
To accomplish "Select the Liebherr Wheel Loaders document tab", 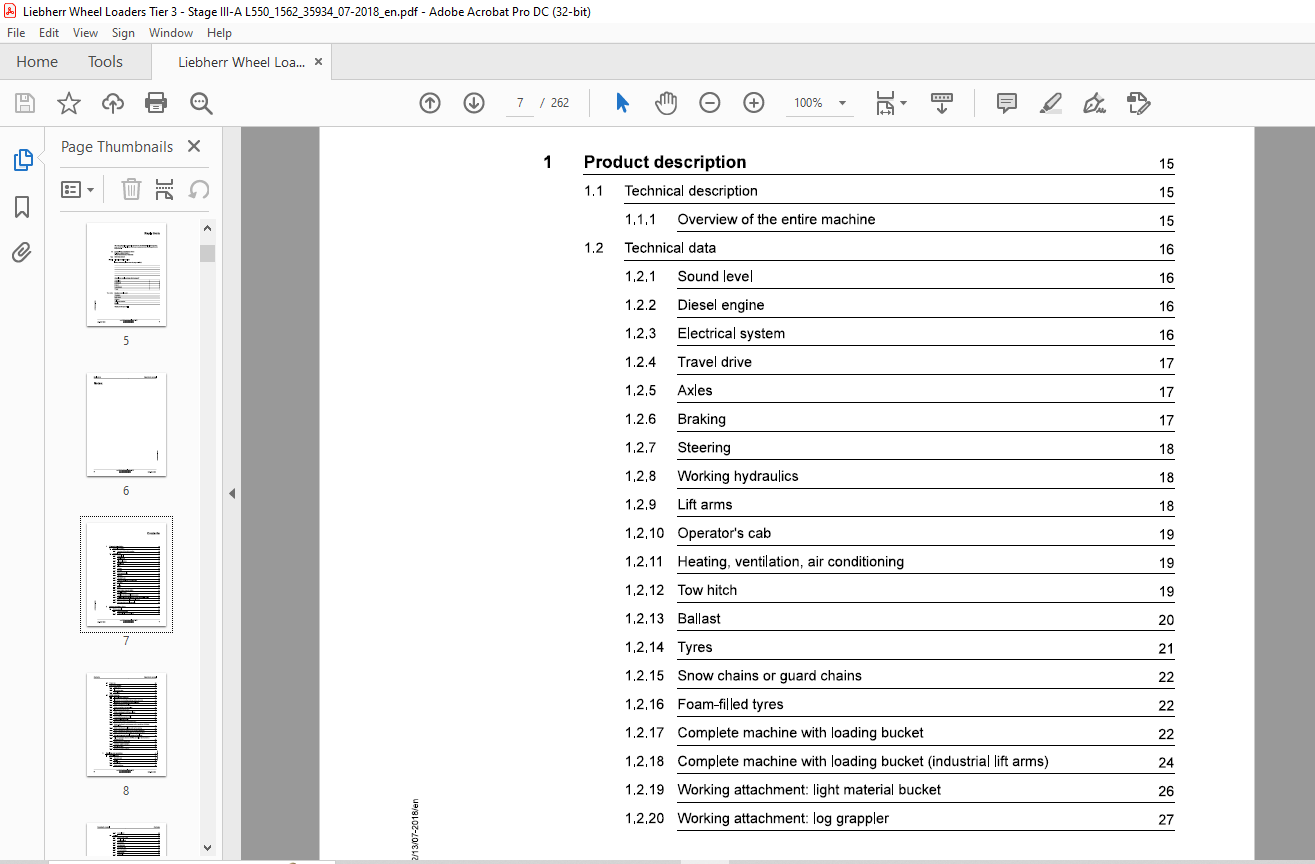I will (x=242, y=62).
